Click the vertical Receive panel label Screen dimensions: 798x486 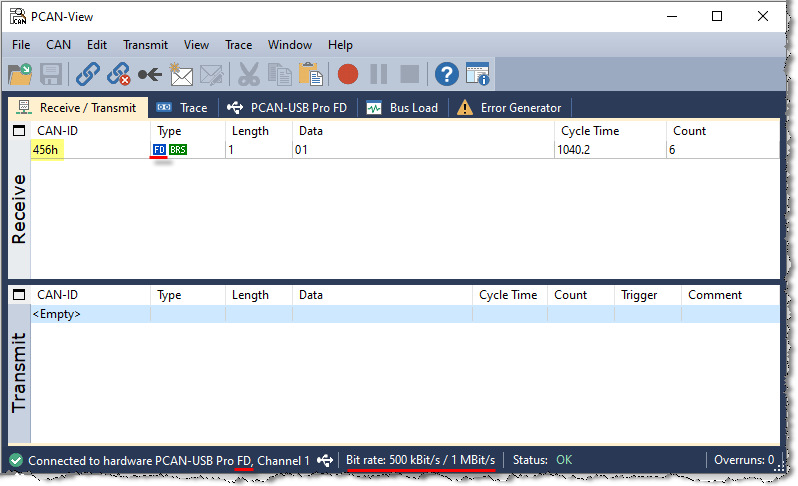(x=19, y=209)
